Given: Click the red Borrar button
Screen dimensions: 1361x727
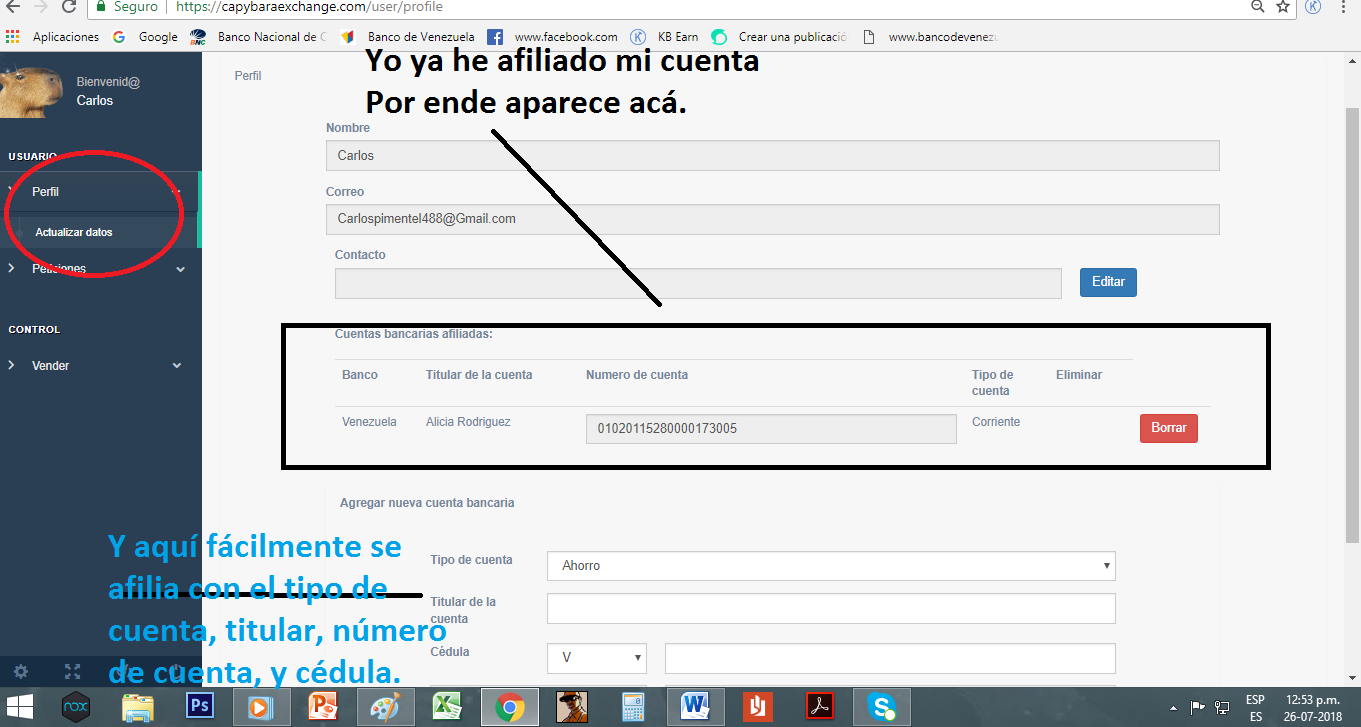Looking at the screenshot, I should pos(1168,428).
